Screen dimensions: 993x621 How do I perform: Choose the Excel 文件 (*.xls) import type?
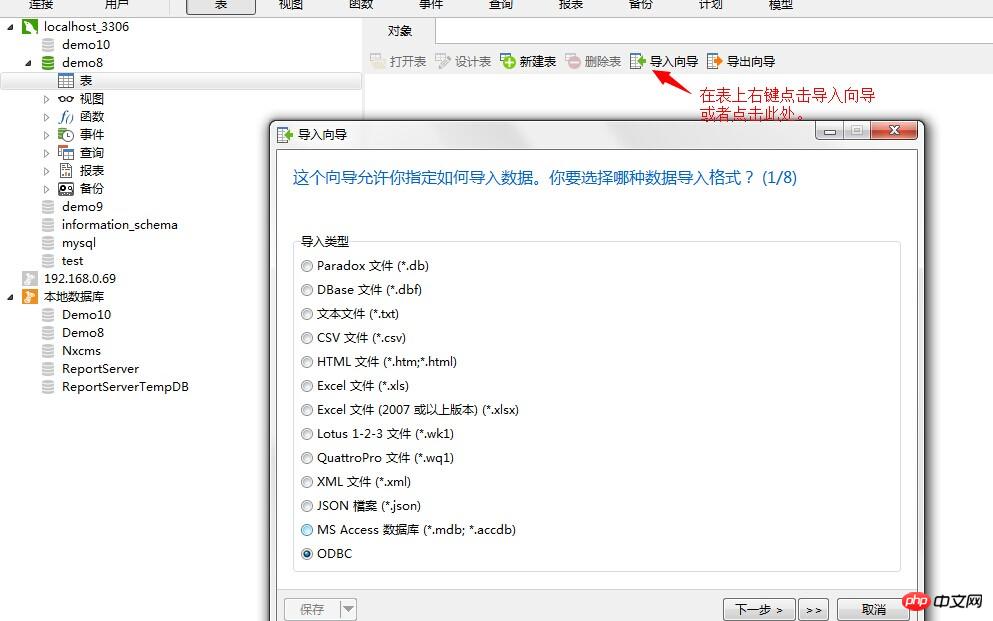point(307,386)
